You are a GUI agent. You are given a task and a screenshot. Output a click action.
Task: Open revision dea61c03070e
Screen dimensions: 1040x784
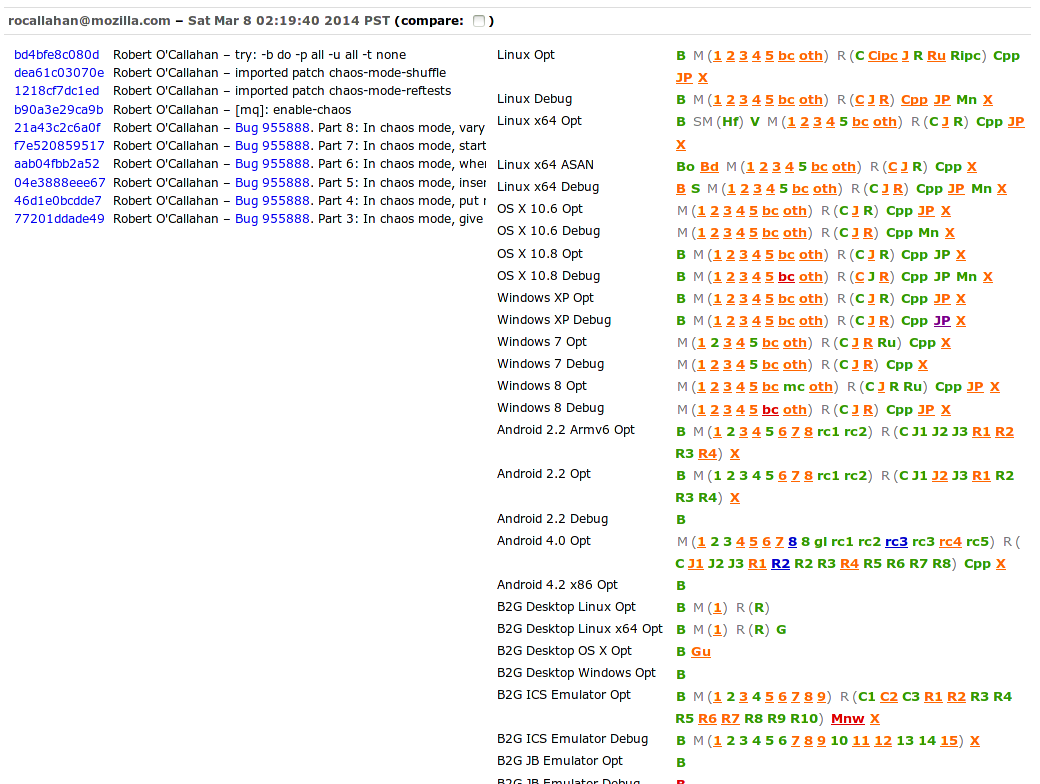tap(59, 73)
